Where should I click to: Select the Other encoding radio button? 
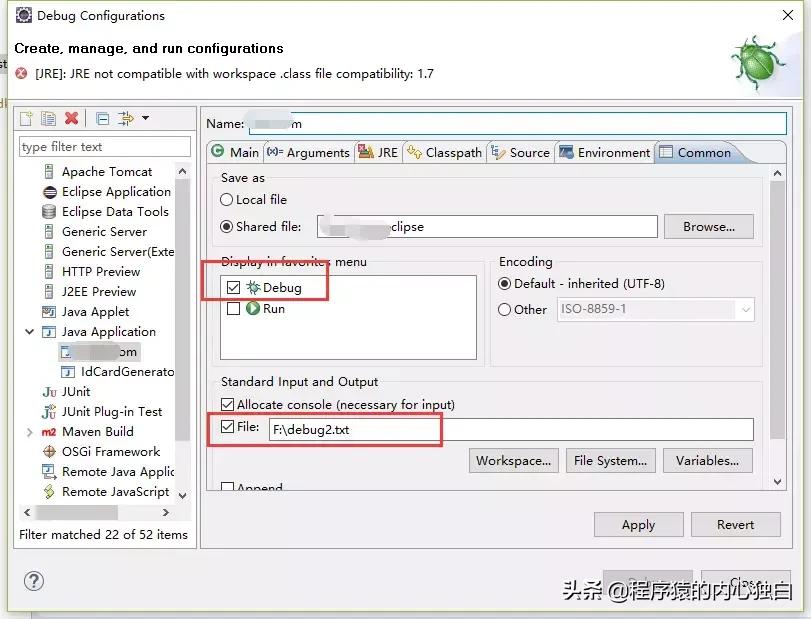(x=504, y=309)
